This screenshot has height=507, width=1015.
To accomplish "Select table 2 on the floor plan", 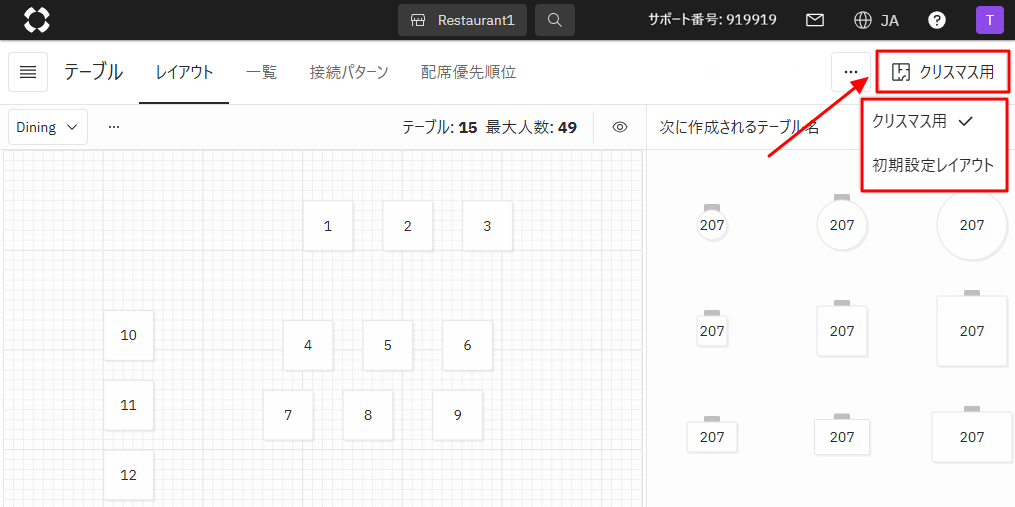I will (x=408, y=226).
